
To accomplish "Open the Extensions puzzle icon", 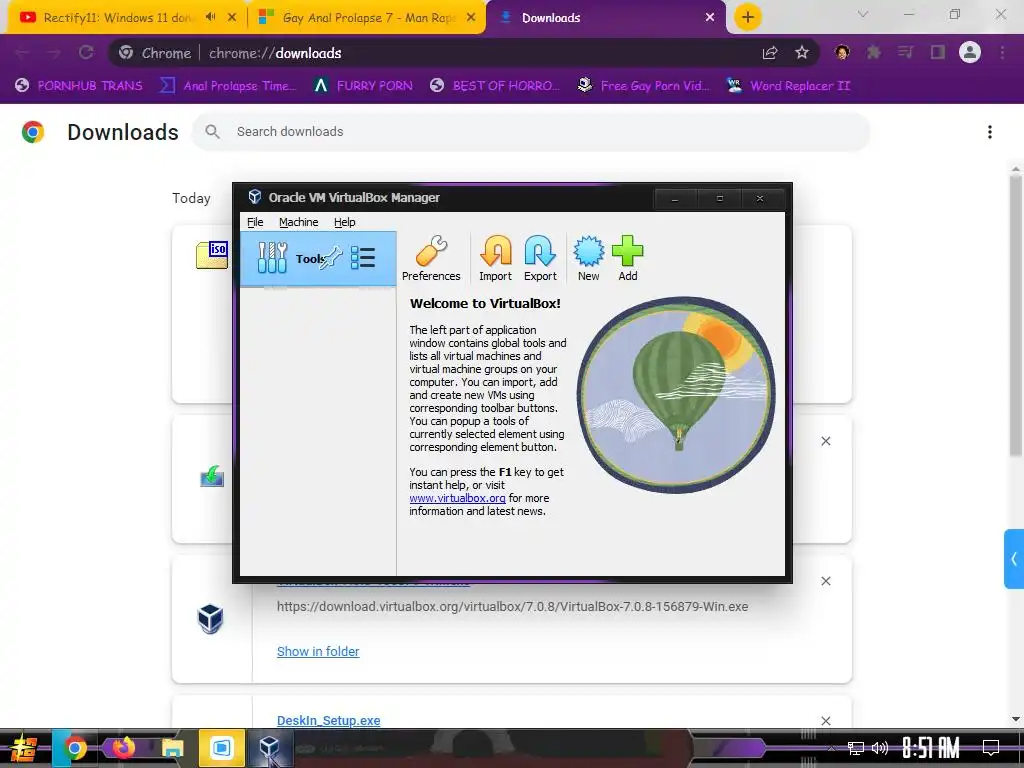I will [x=874, y=53].
